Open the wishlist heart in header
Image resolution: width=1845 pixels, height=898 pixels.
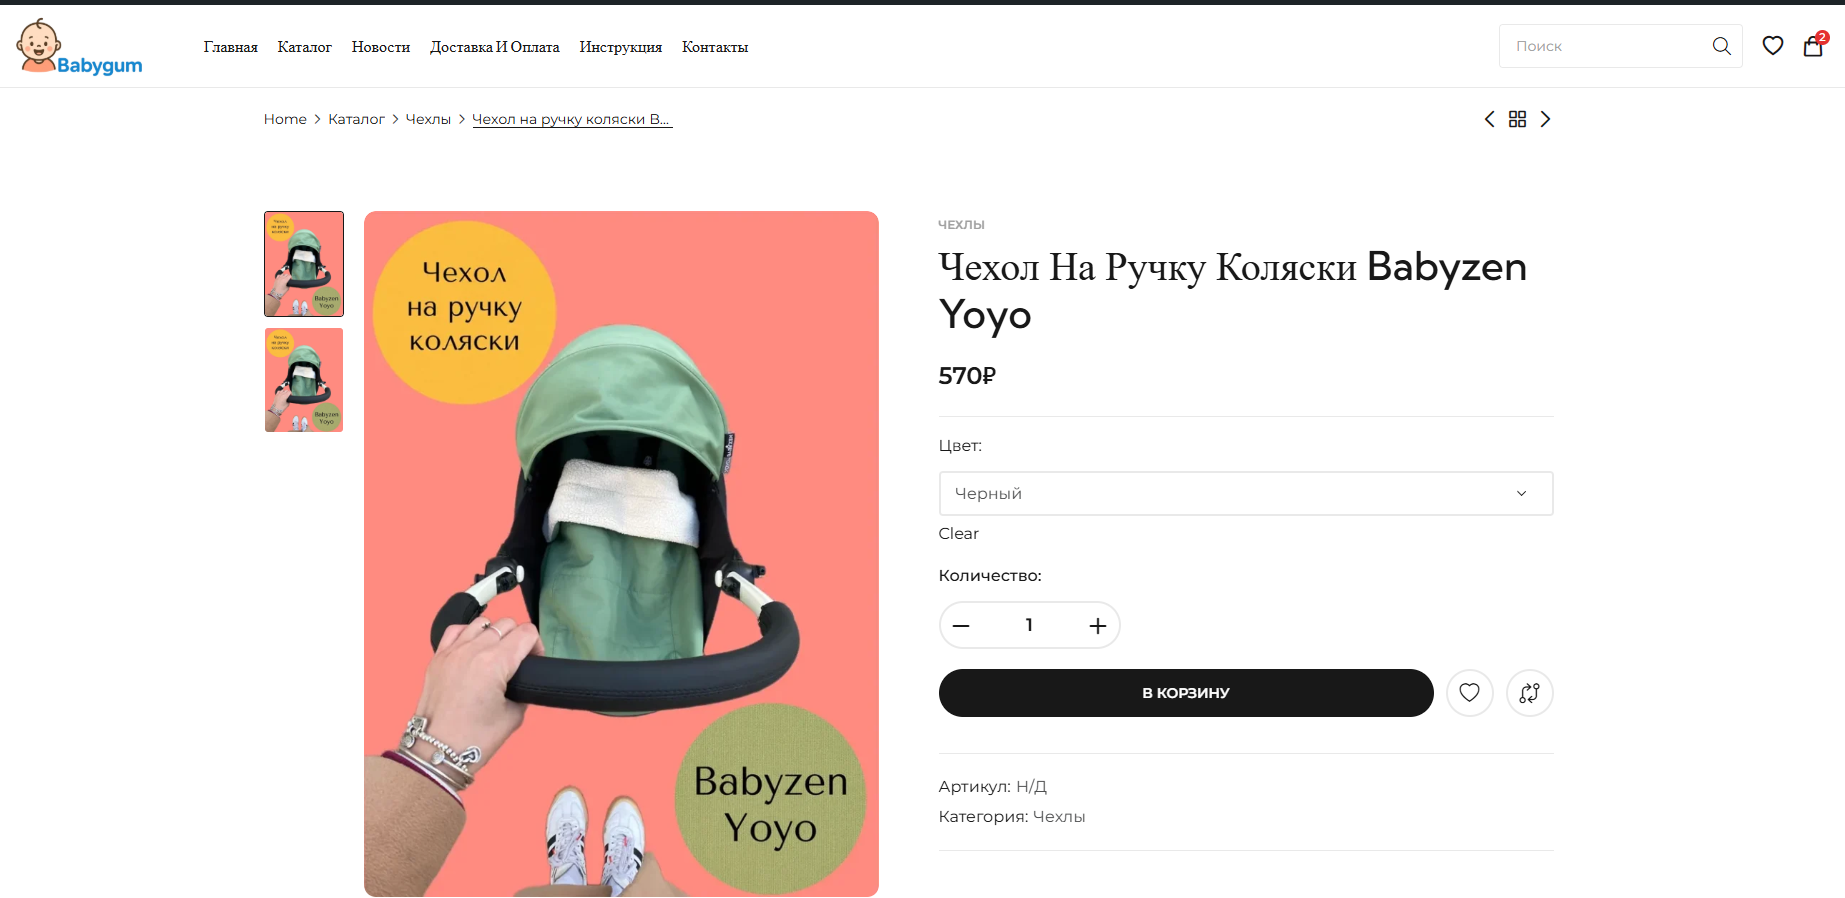(1773, 46)
